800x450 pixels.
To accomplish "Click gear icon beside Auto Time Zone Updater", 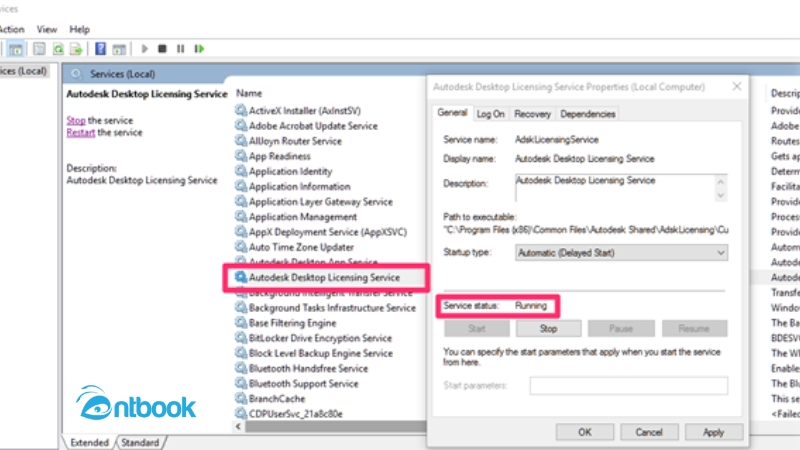I will [x=240, y=246].
